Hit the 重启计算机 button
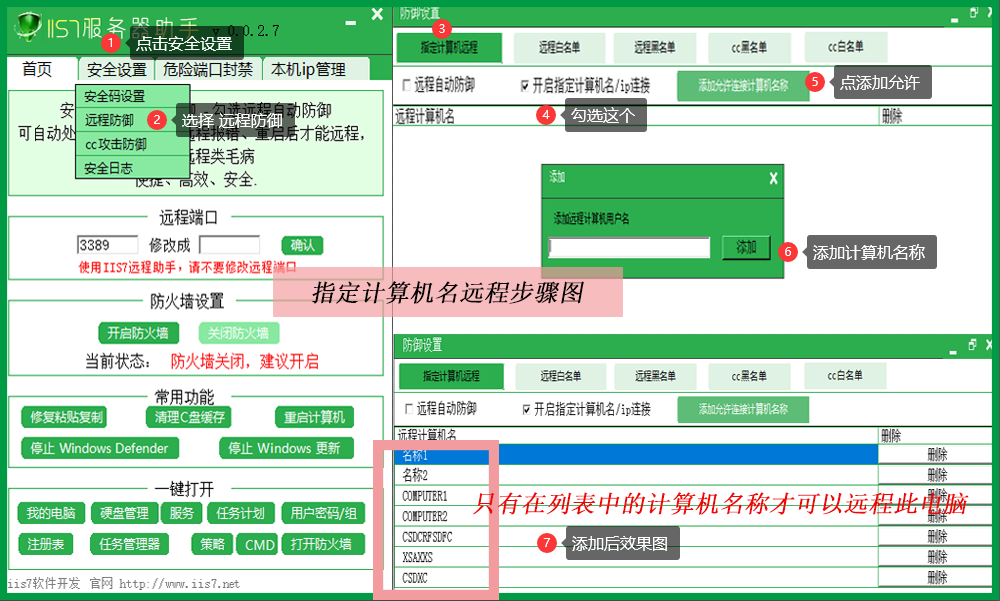 [314, 417]
